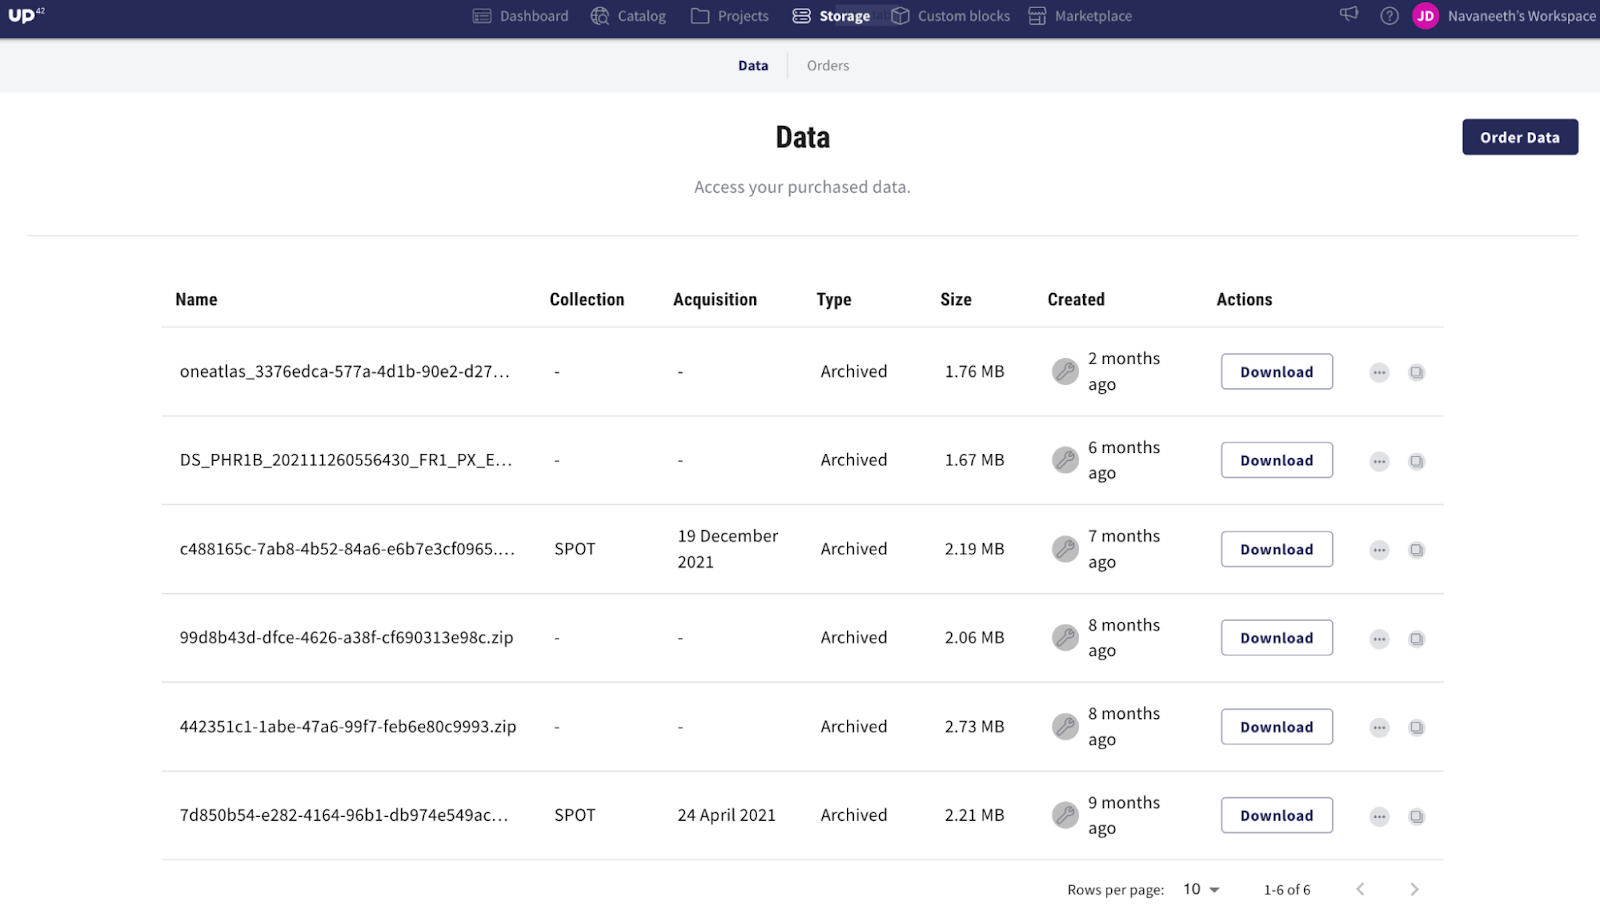Download the c488165c file

(1277, 549)
